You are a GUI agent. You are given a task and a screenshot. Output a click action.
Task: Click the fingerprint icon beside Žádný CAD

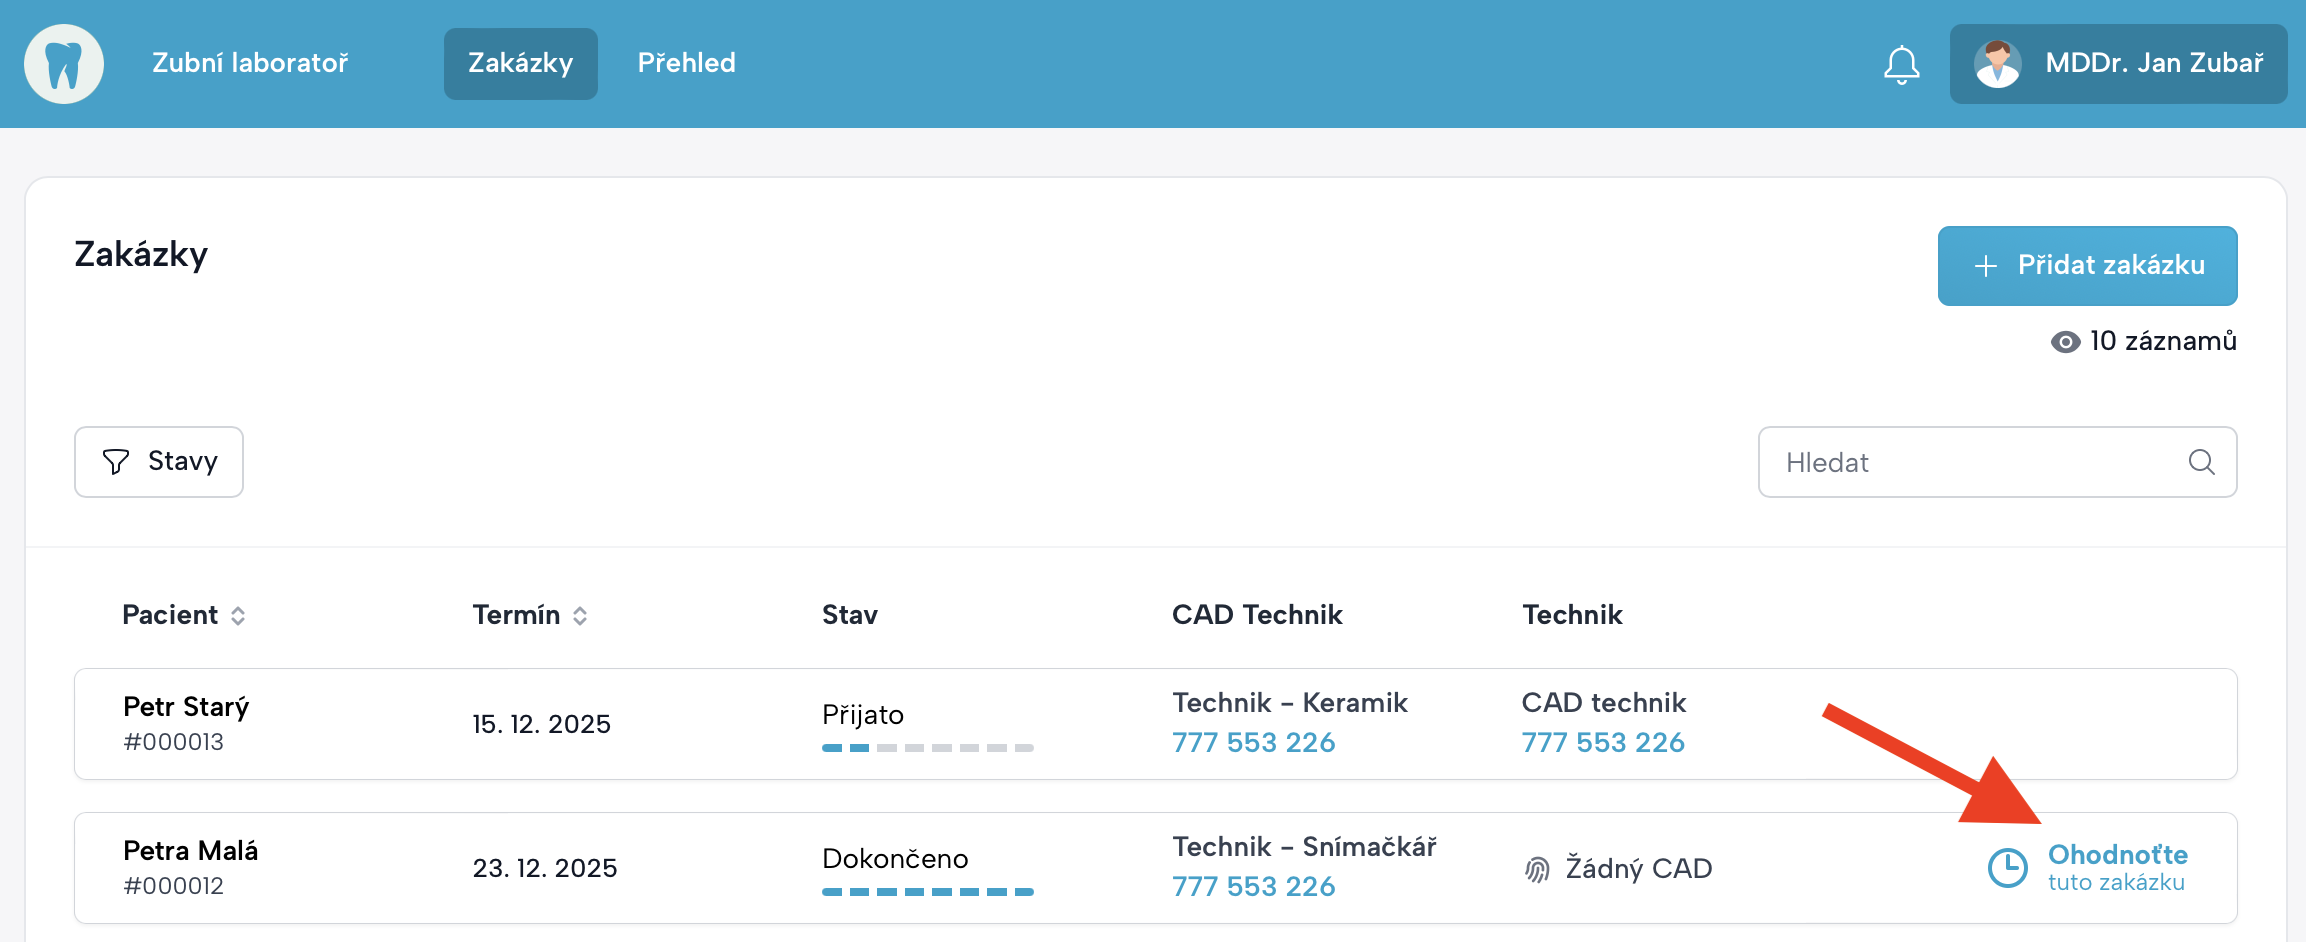coord(1537,869)
